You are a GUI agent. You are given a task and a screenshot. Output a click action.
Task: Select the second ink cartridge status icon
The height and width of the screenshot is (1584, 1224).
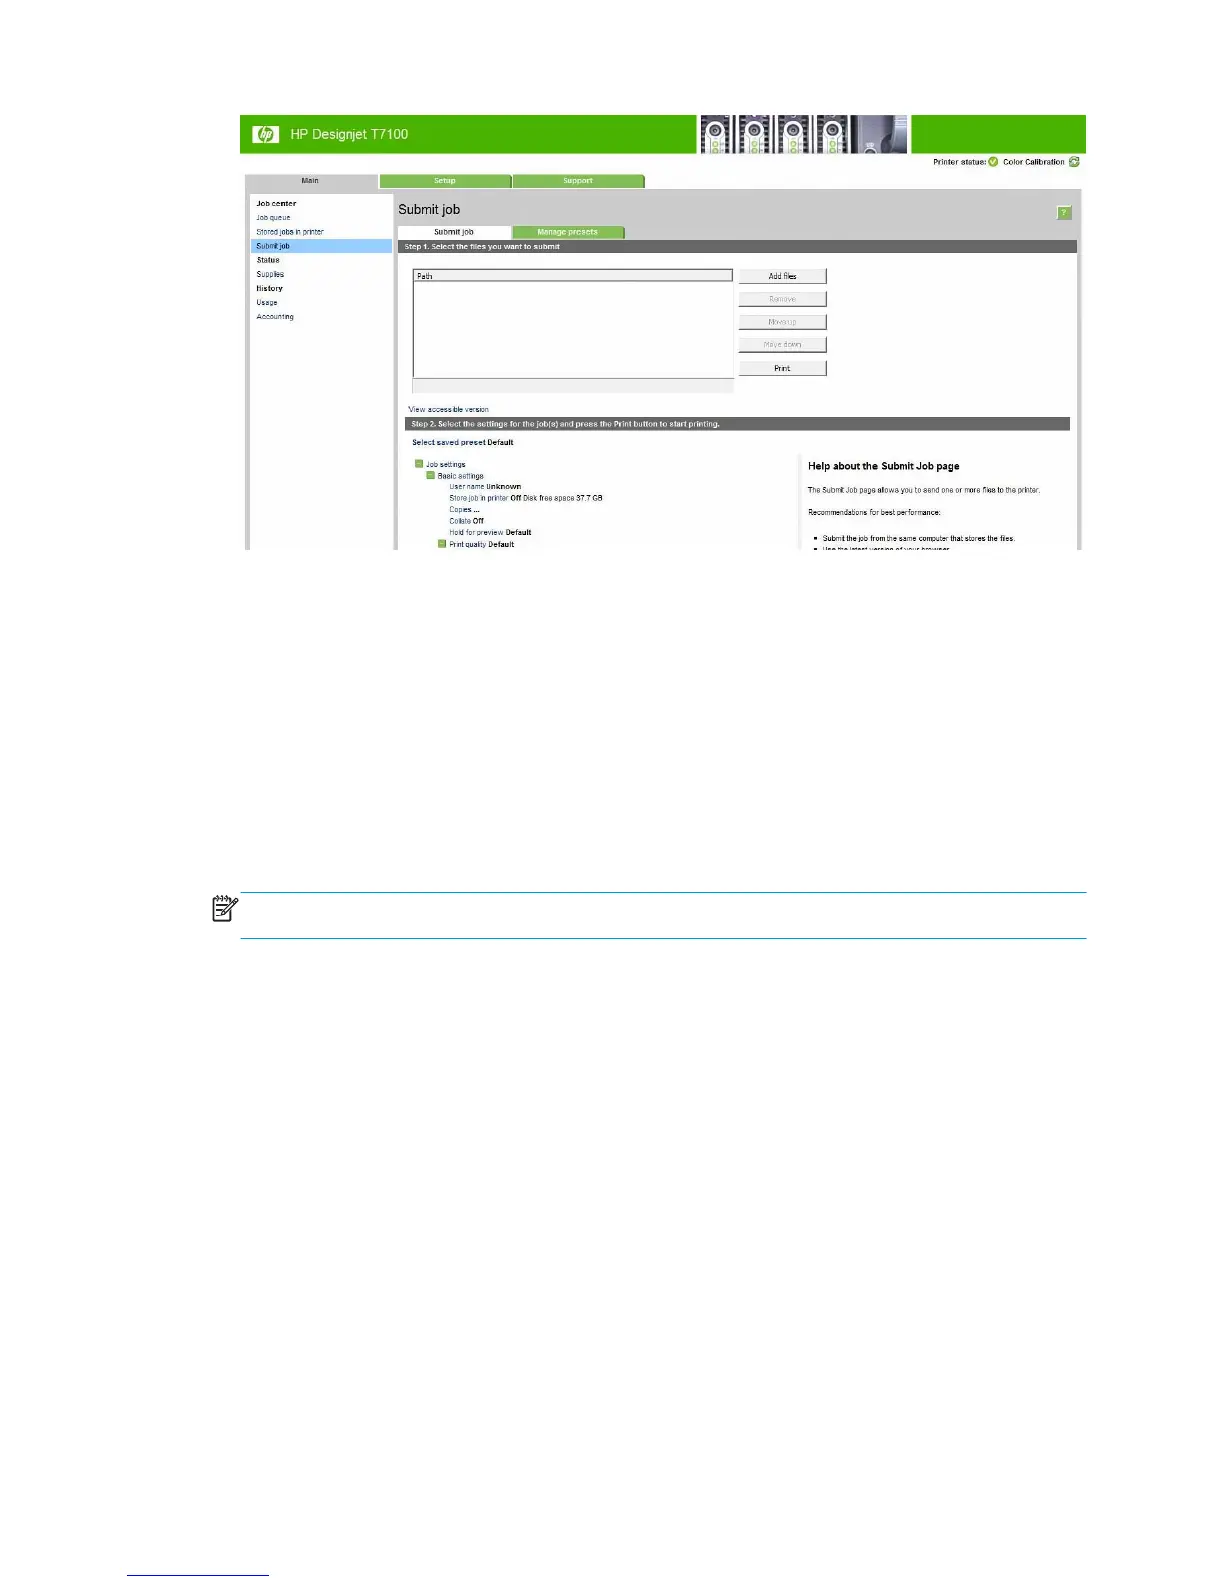[x=755, y=134]
